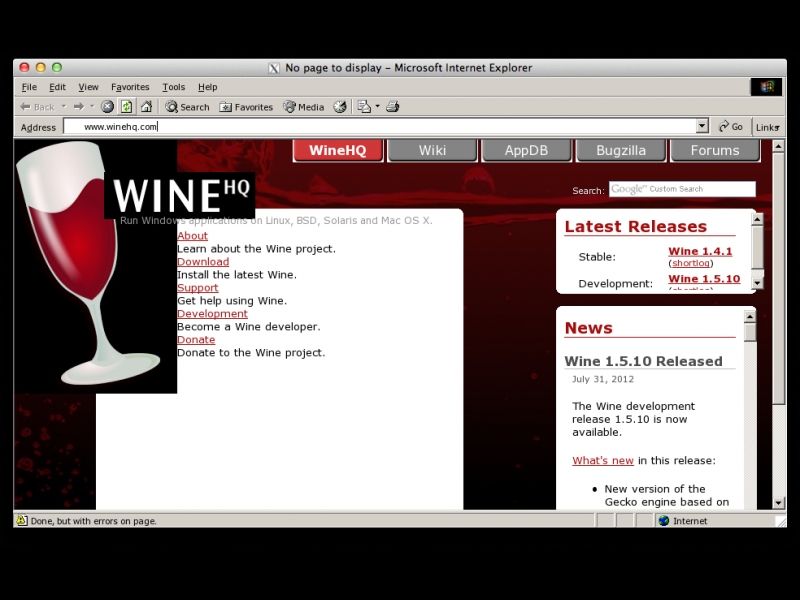
Task: Show browsing History via clock icon
Action: click(340, 107)
